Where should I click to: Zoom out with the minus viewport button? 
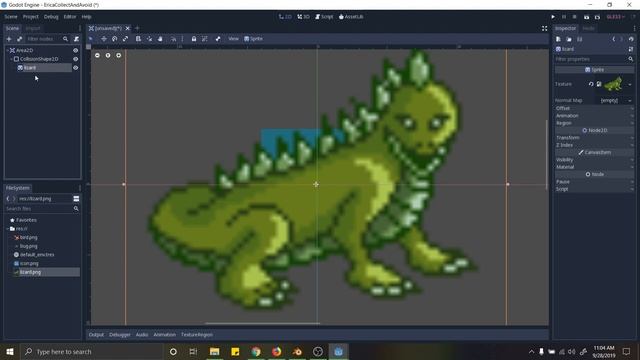pyautogui.click(x=97, y=55)
